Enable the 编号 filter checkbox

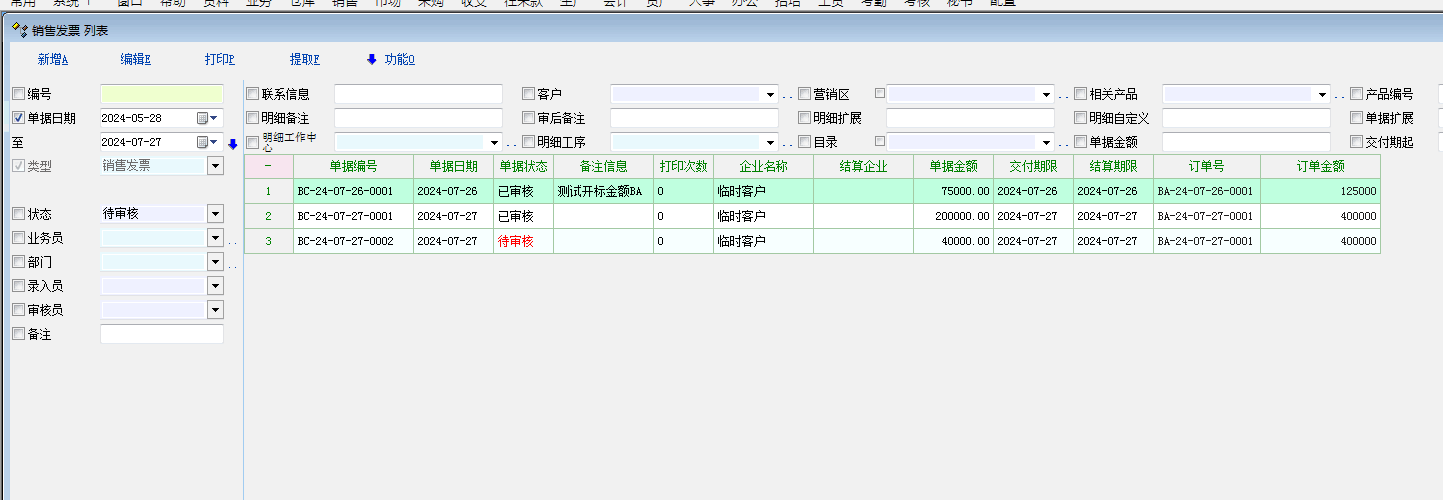[18, 94]
